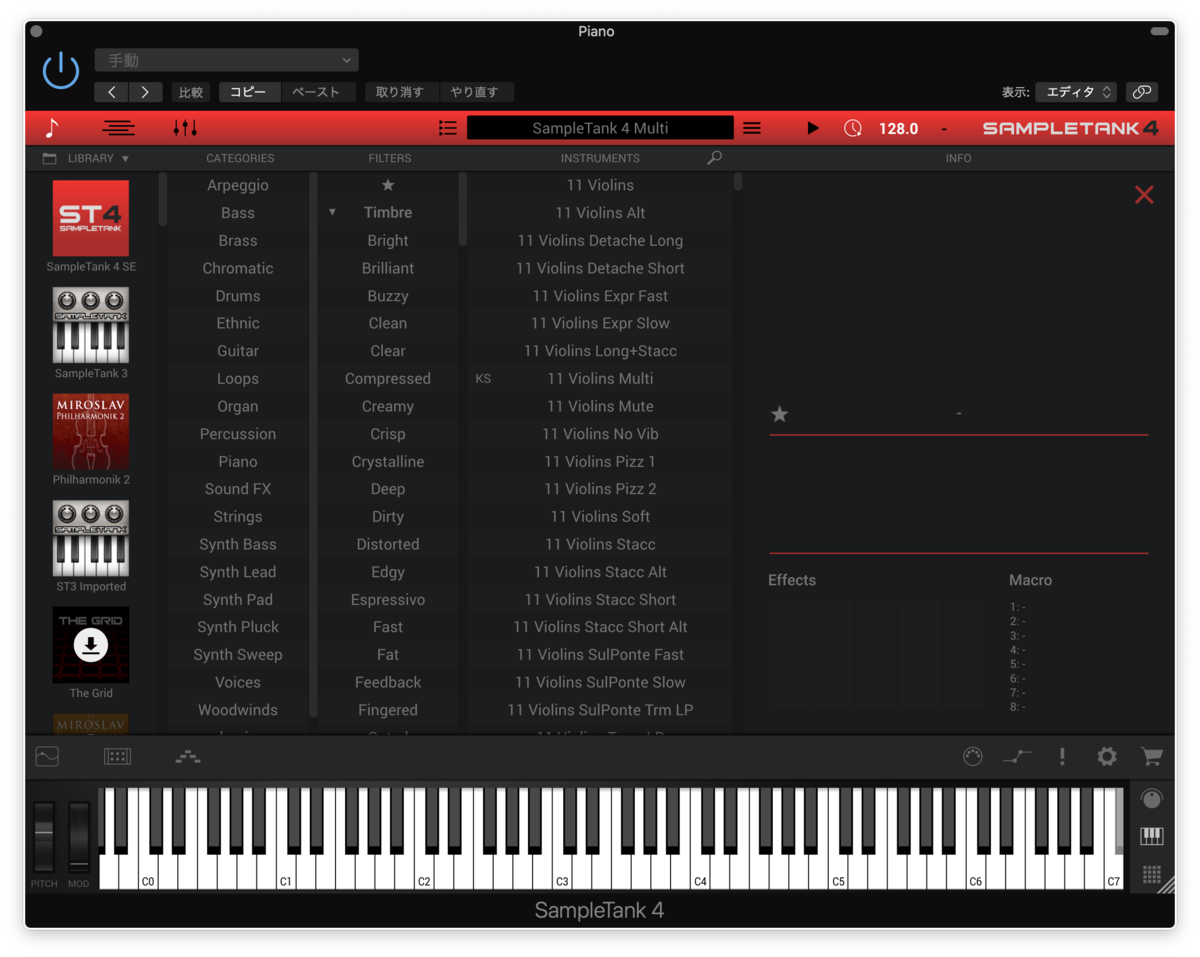Select the SampleTank 3 library thumbnail
The image size is (1200, 957).
[91, 325]
